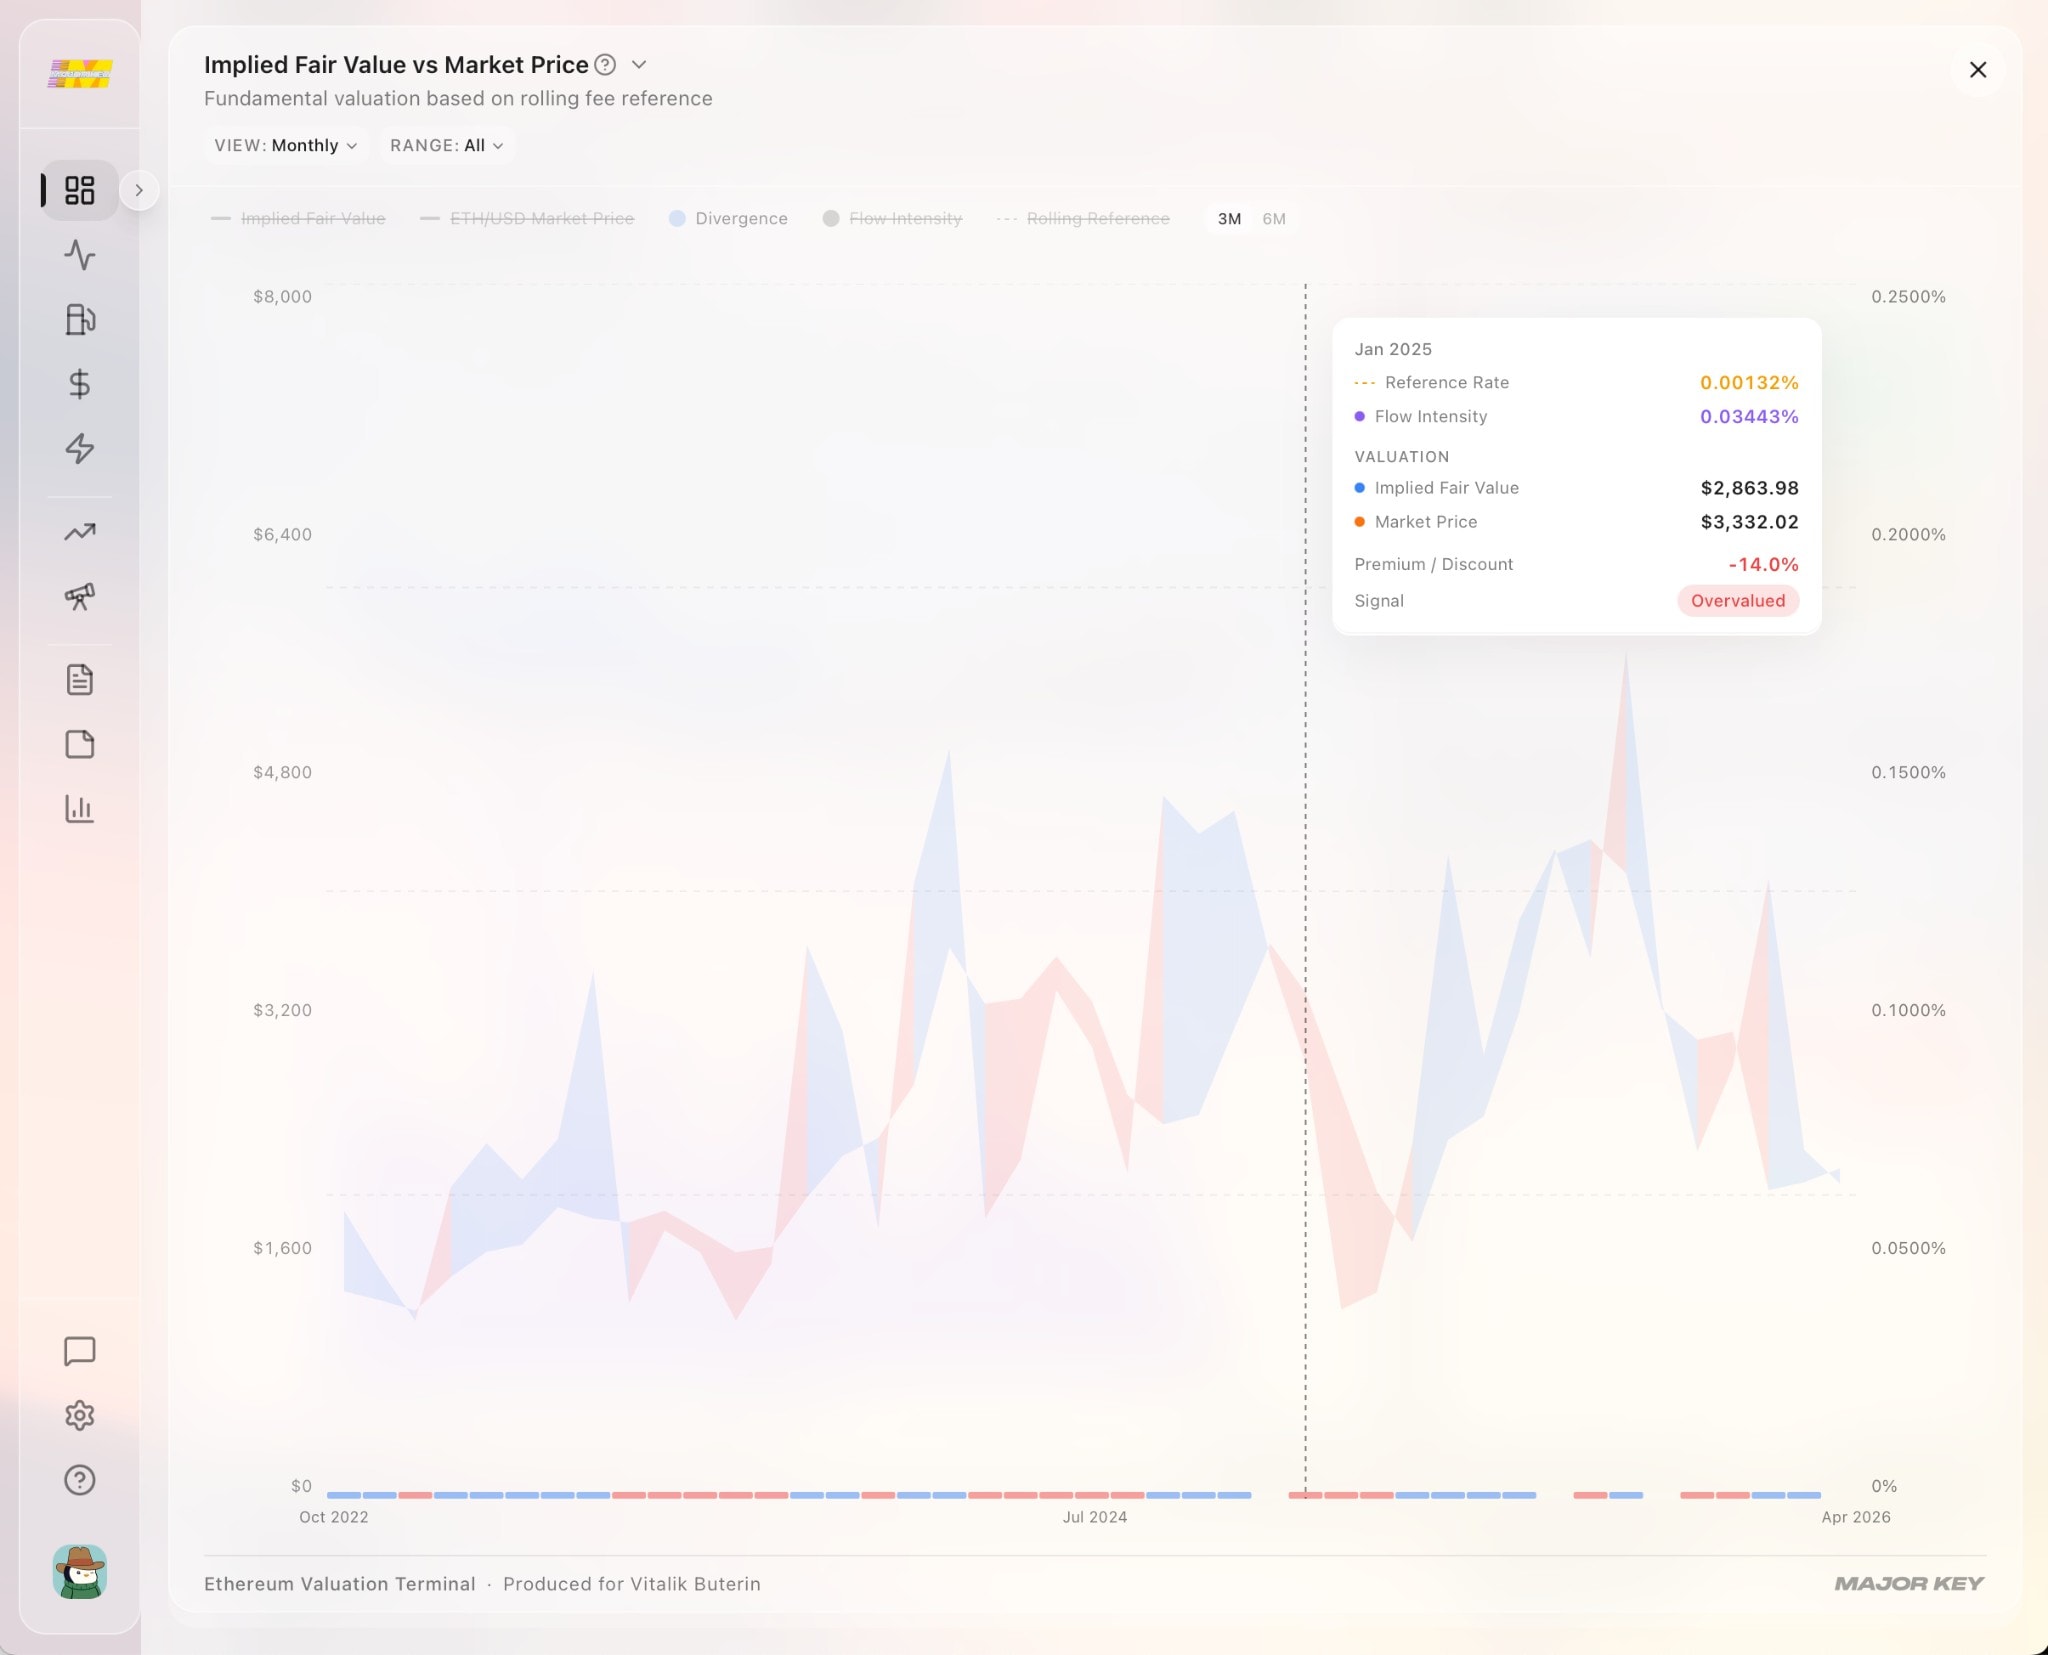Viewport: 2048px width, 1655px height.
Task: Click the -14.0% premium/discount value
Action: [1763, 564]
